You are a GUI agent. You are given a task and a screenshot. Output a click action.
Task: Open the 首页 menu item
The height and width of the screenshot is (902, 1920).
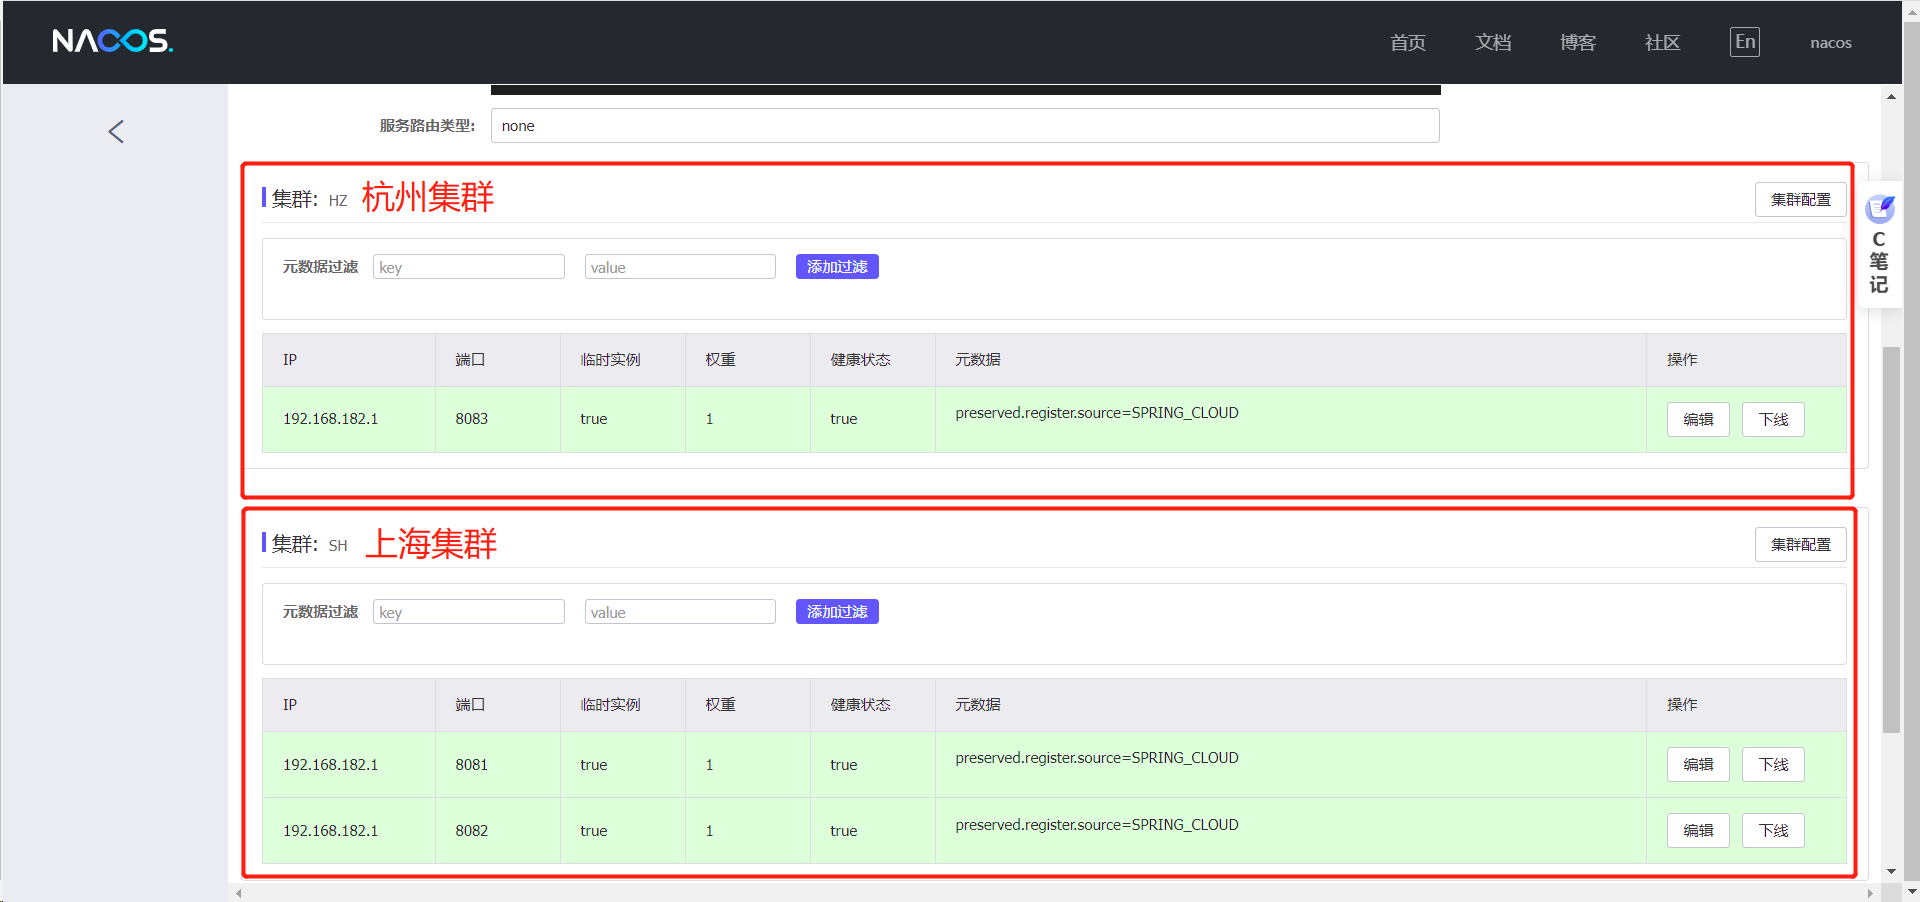[x=1408, y=42]
